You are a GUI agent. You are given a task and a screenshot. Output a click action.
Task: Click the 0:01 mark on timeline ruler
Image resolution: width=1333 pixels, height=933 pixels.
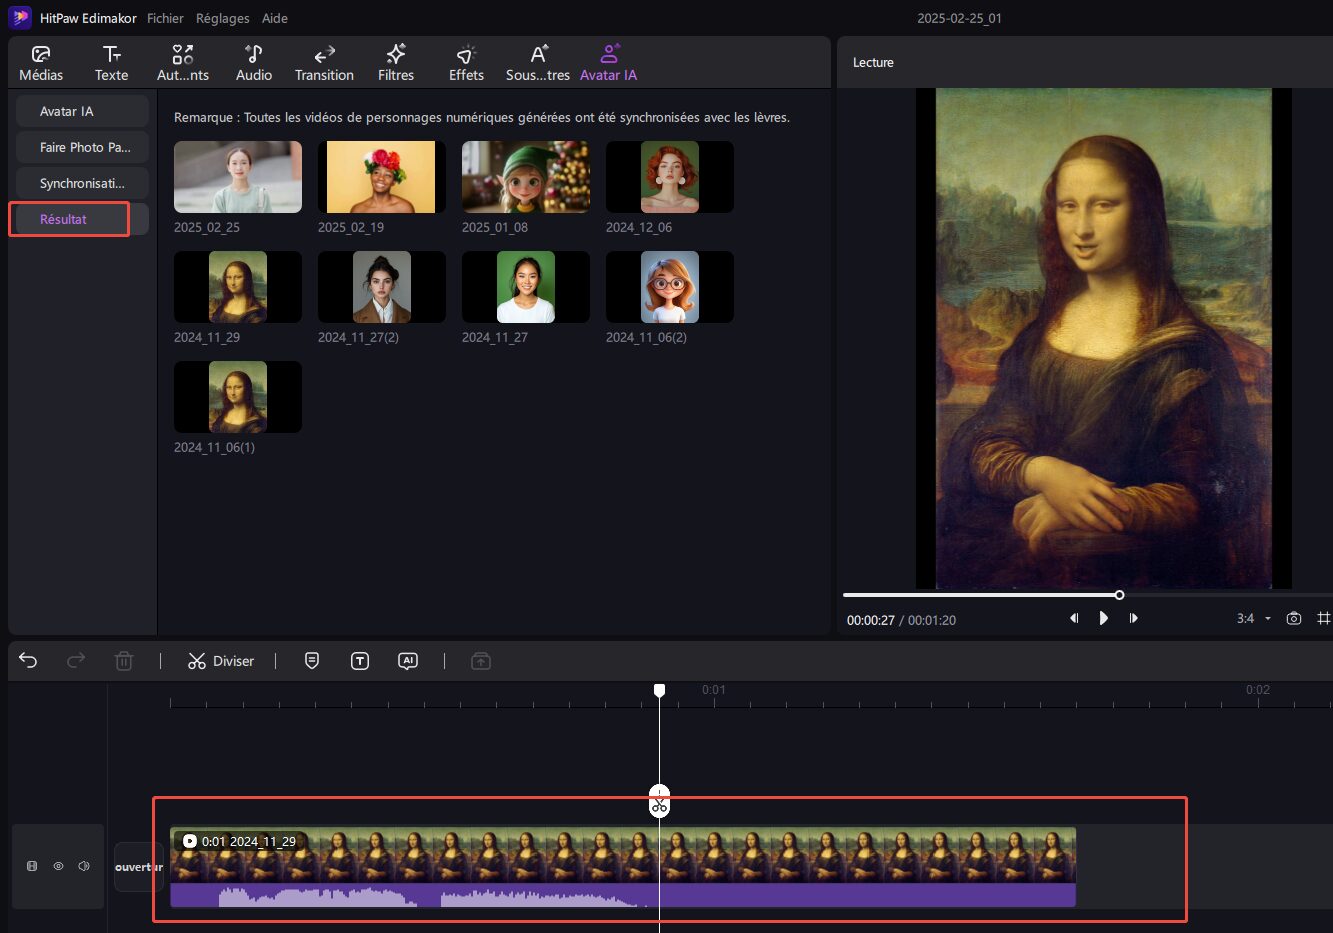(714, 690)
